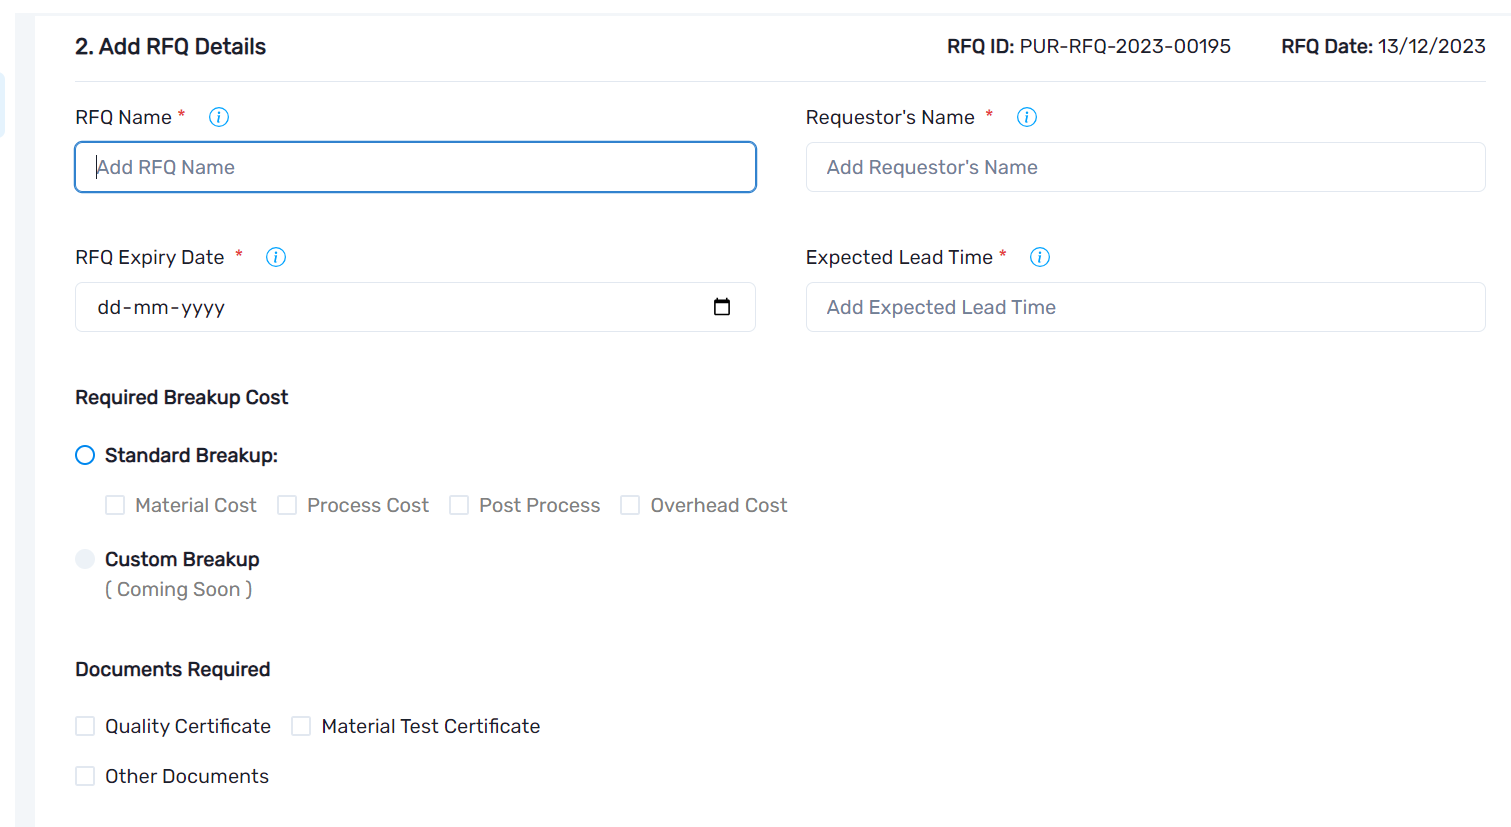The height and width of the screenshot is (827, 1511).
Task: Click the info icon beside Expected Lead Time
Action: [1040, 257]
